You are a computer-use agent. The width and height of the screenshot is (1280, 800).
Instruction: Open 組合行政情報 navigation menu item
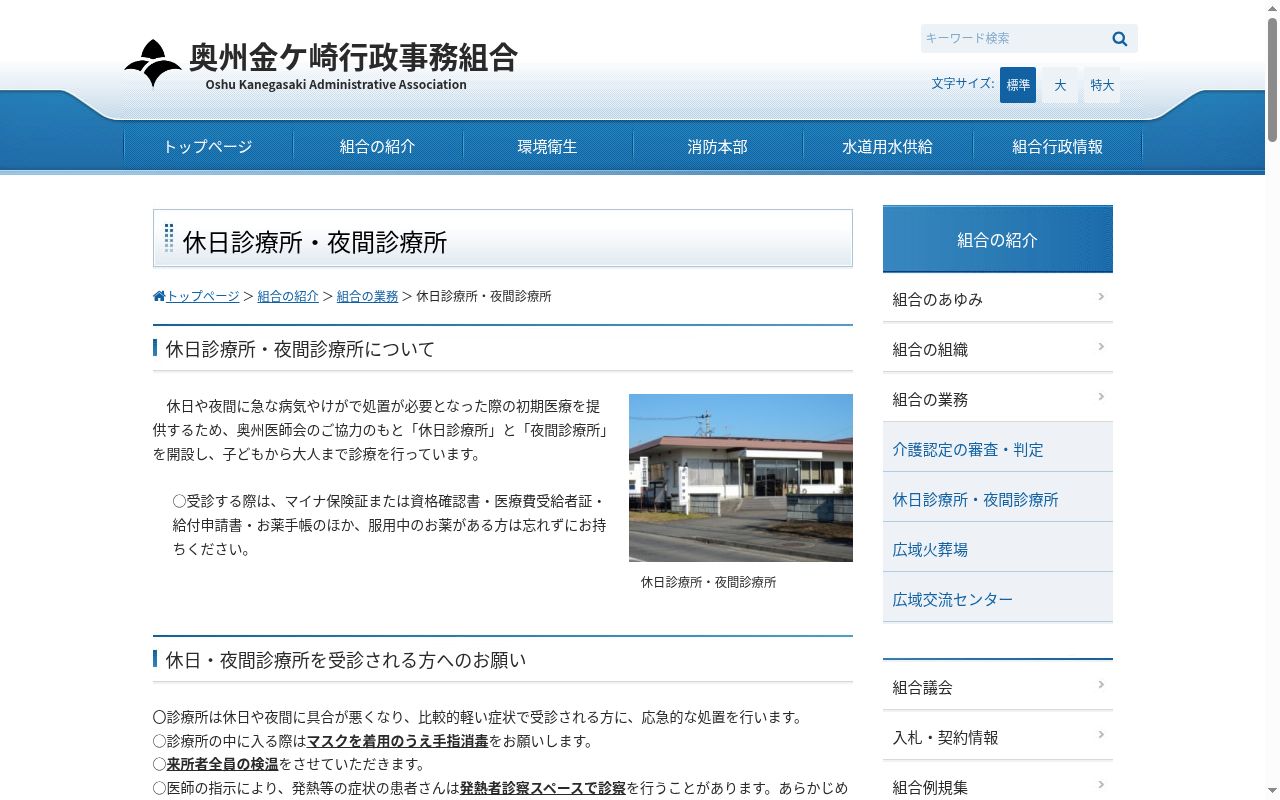[x=1058, y=147]
